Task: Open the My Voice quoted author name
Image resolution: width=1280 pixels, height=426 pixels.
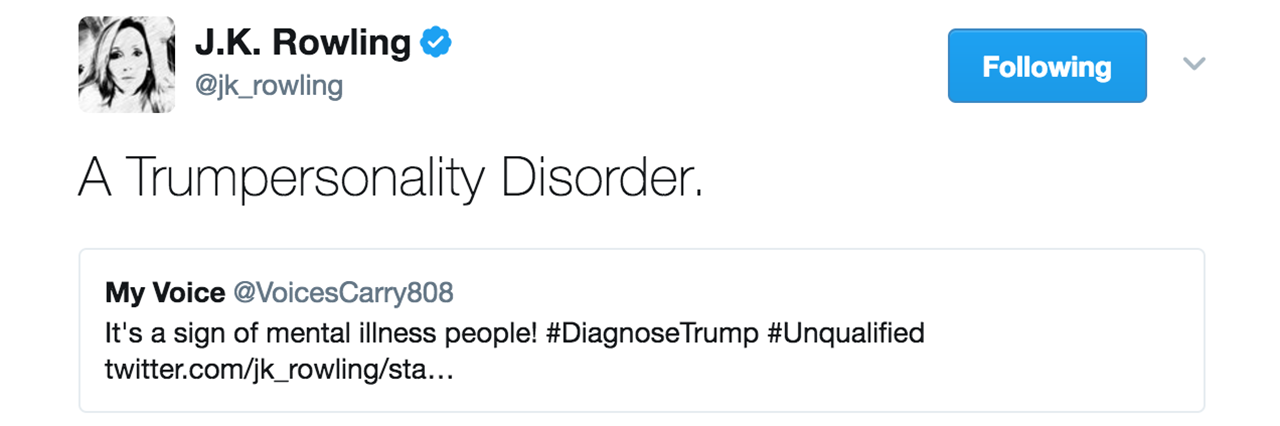Action: (x=165, y=293)
